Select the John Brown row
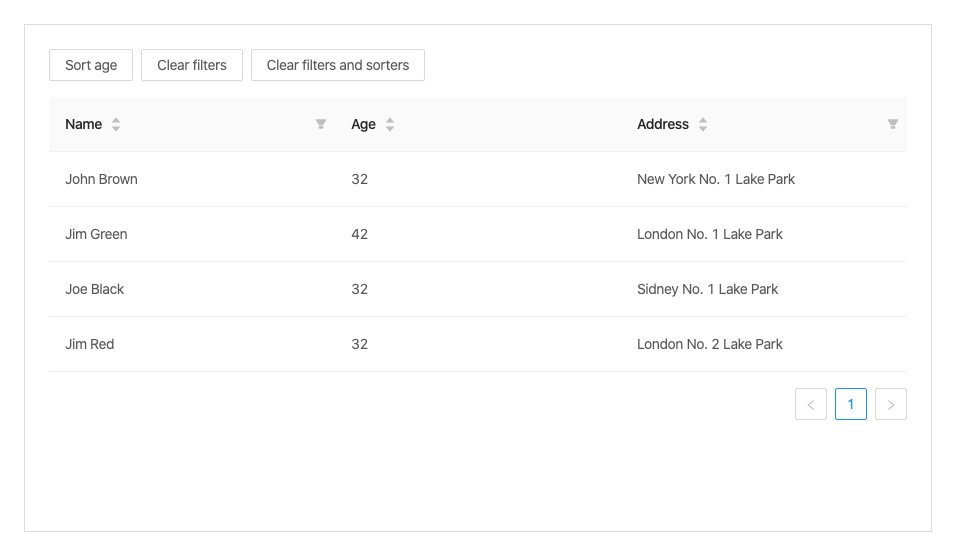The width and height of the screenshot is (956, 556). coord(101,180)
